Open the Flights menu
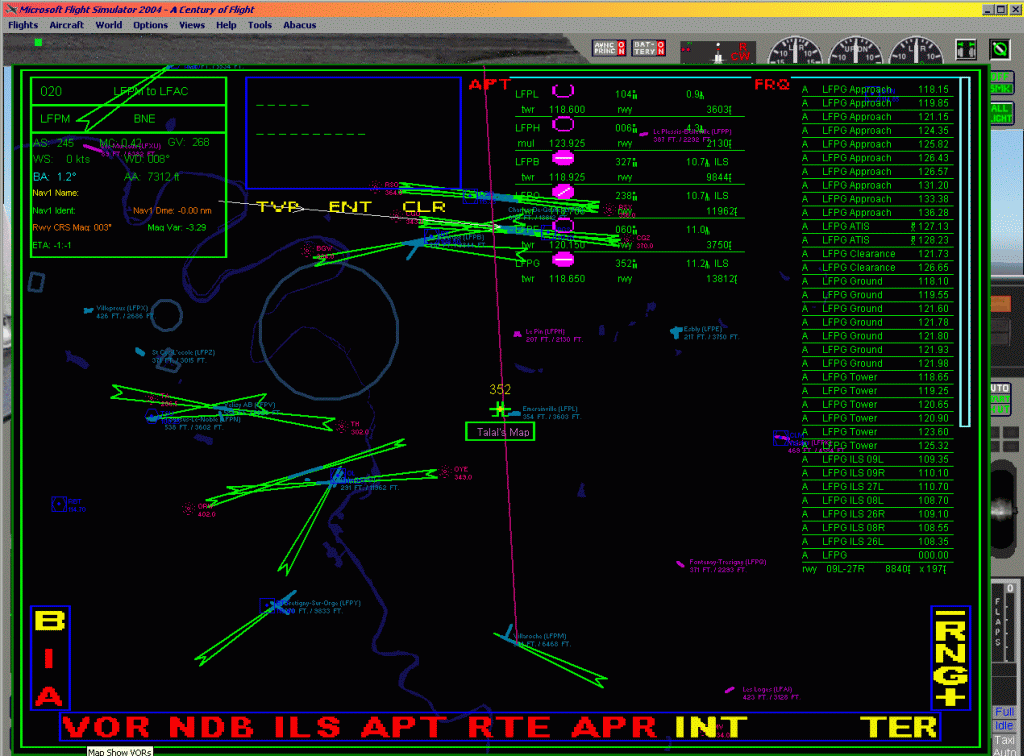The width and height of the screenshot is (1024, 756). point(23,25)
